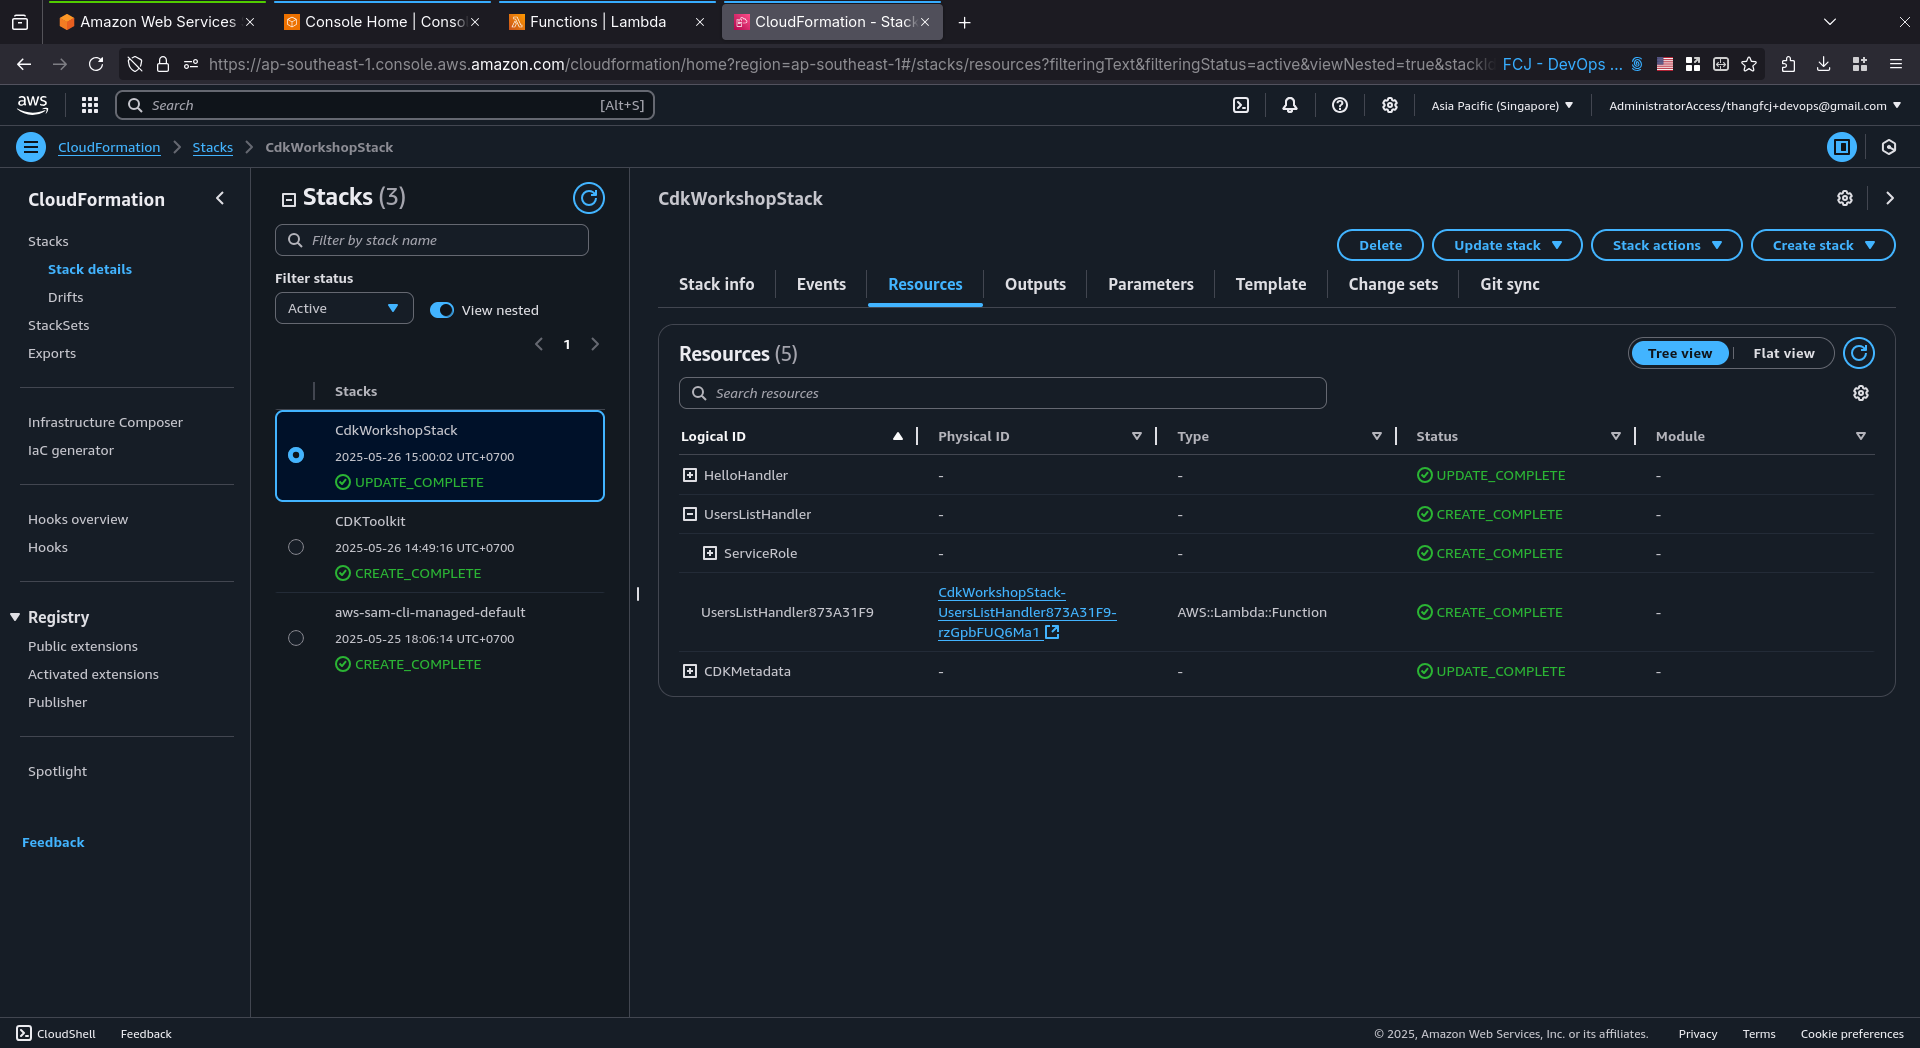Screen dimensions: 1920x1048
Task: Open the notifications bell
Action: point(1290,105)
